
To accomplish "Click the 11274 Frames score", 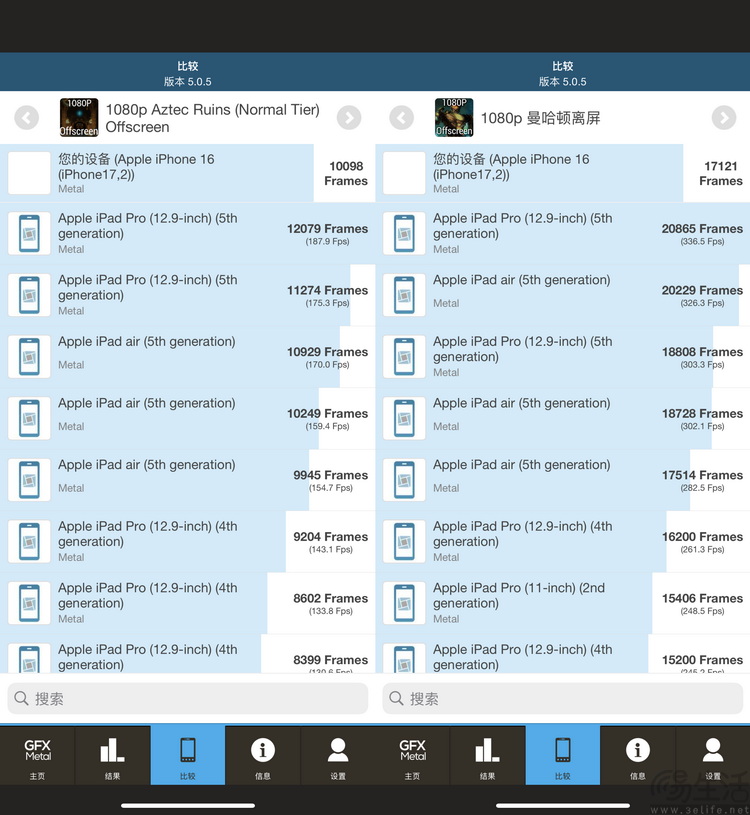I will point(327,290).
